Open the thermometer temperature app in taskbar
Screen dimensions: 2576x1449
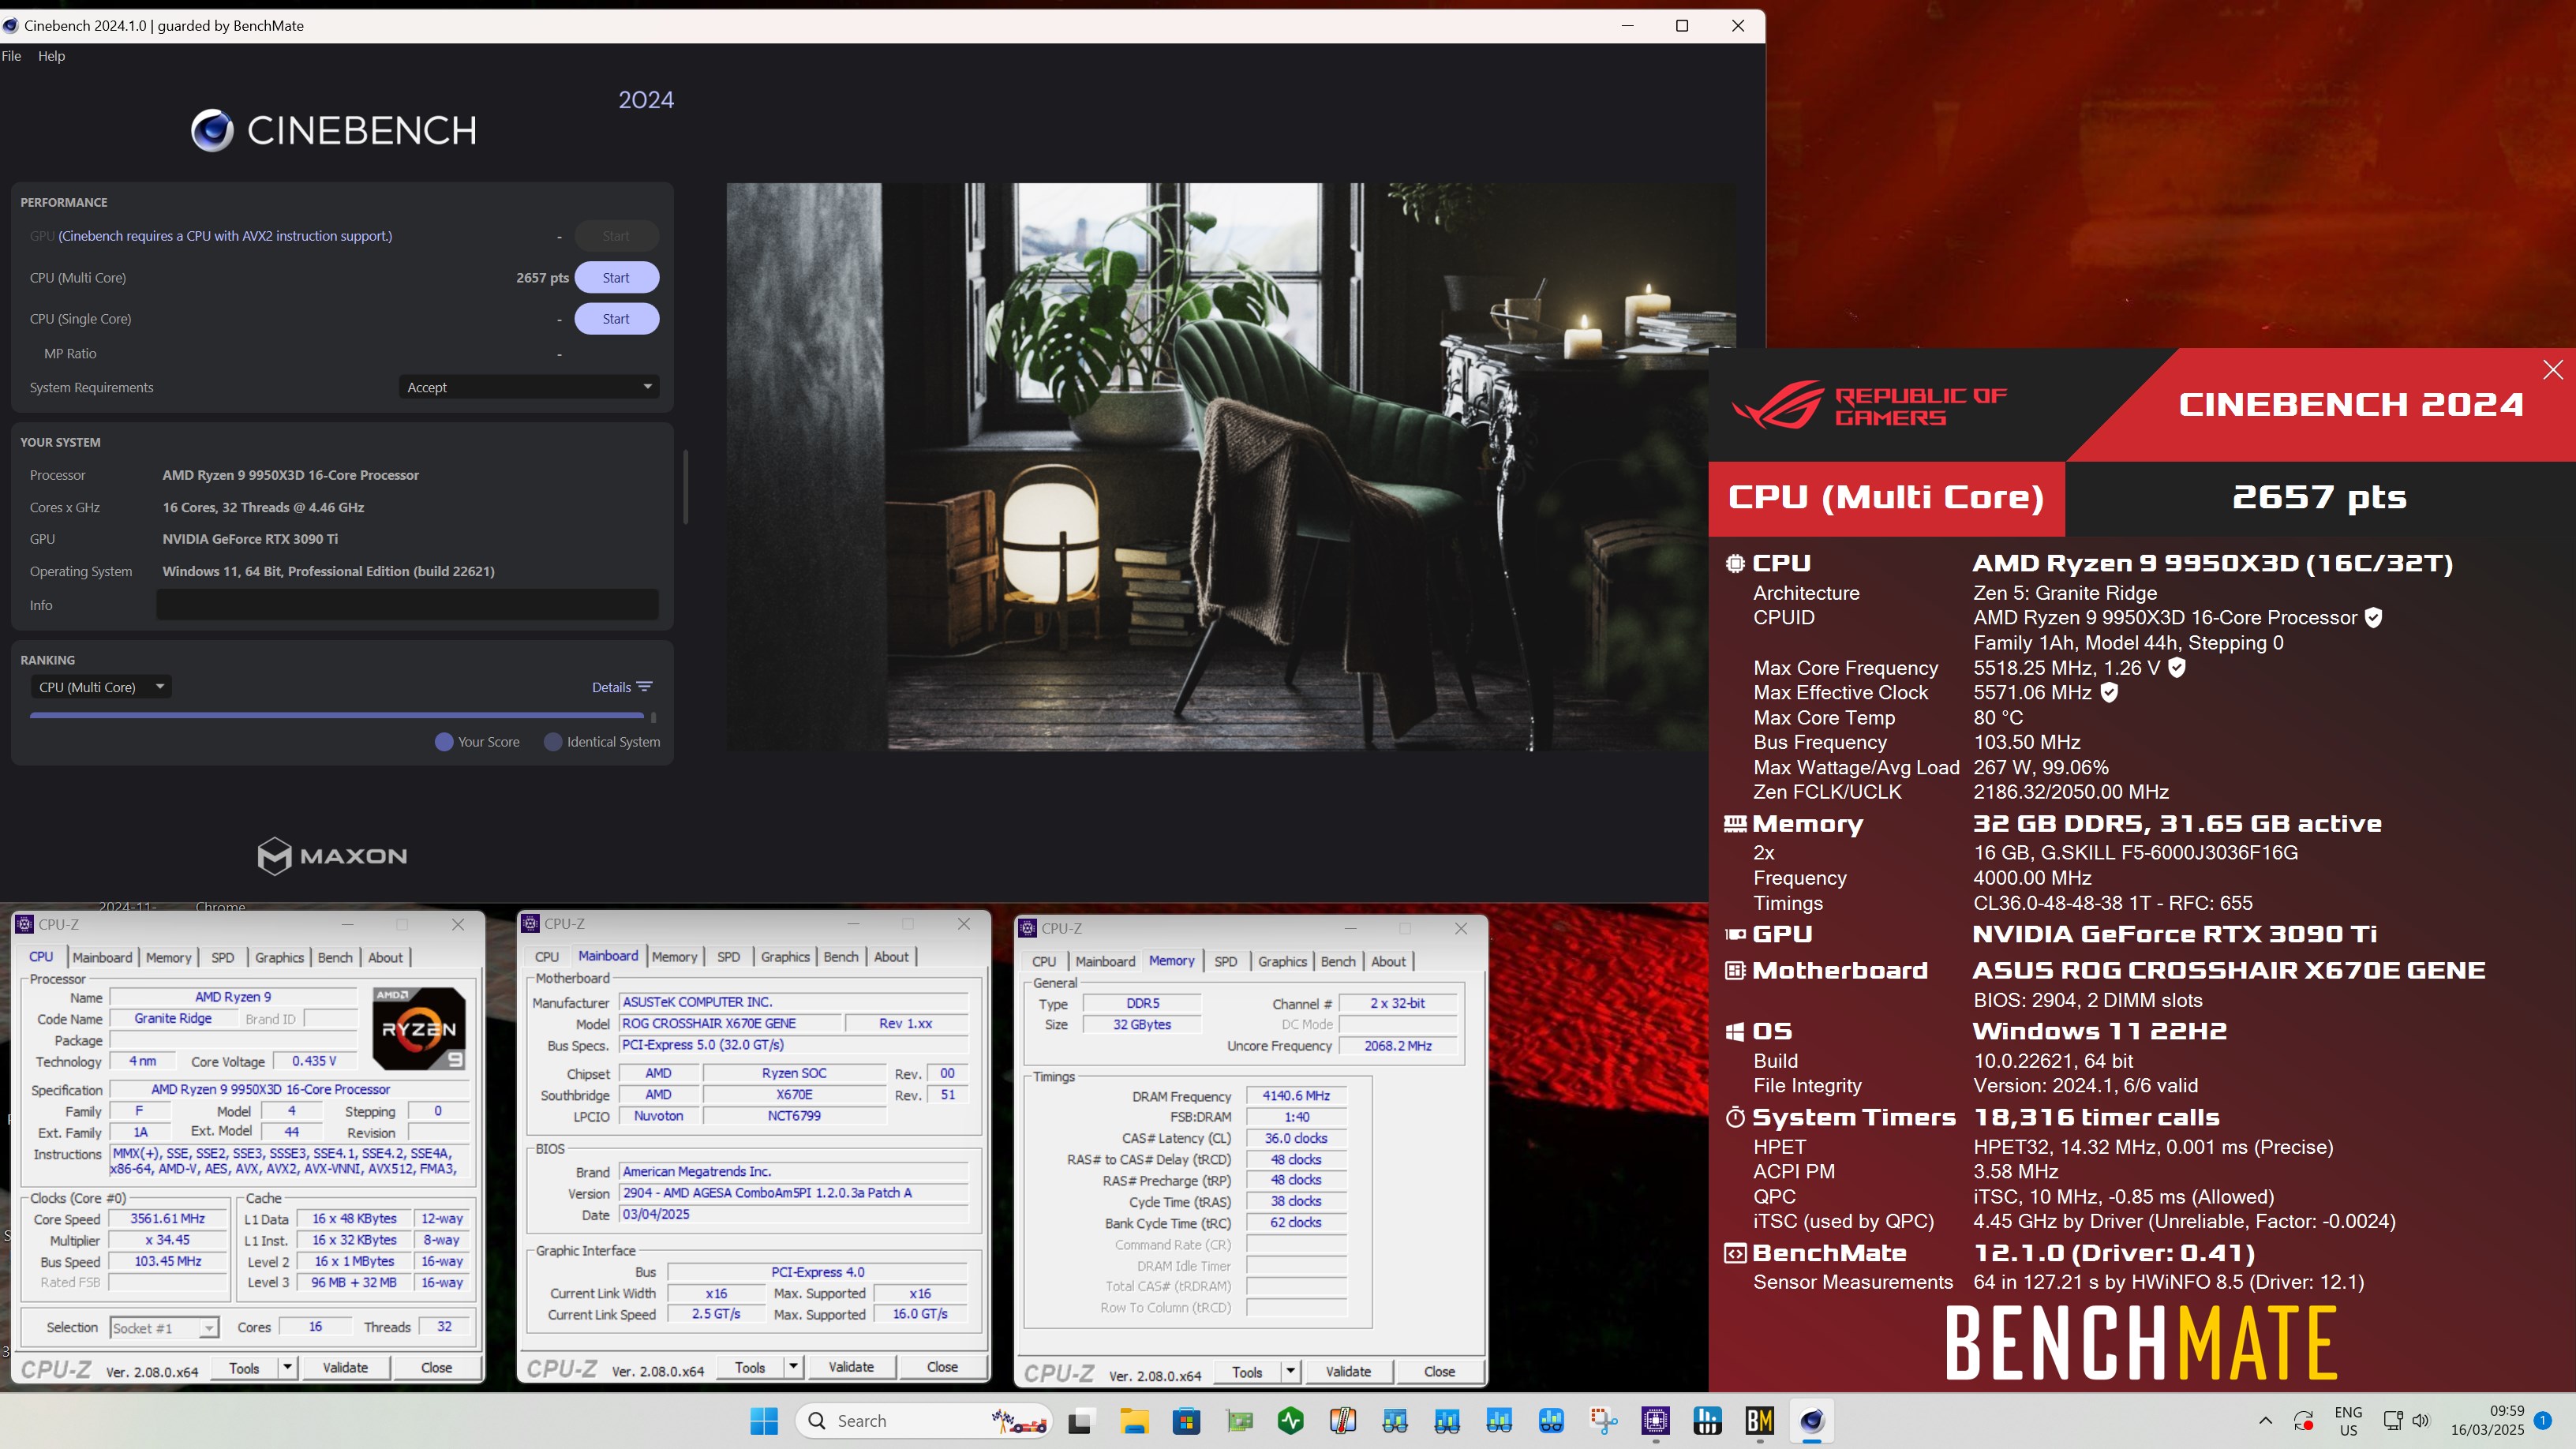point(1343,1421)
